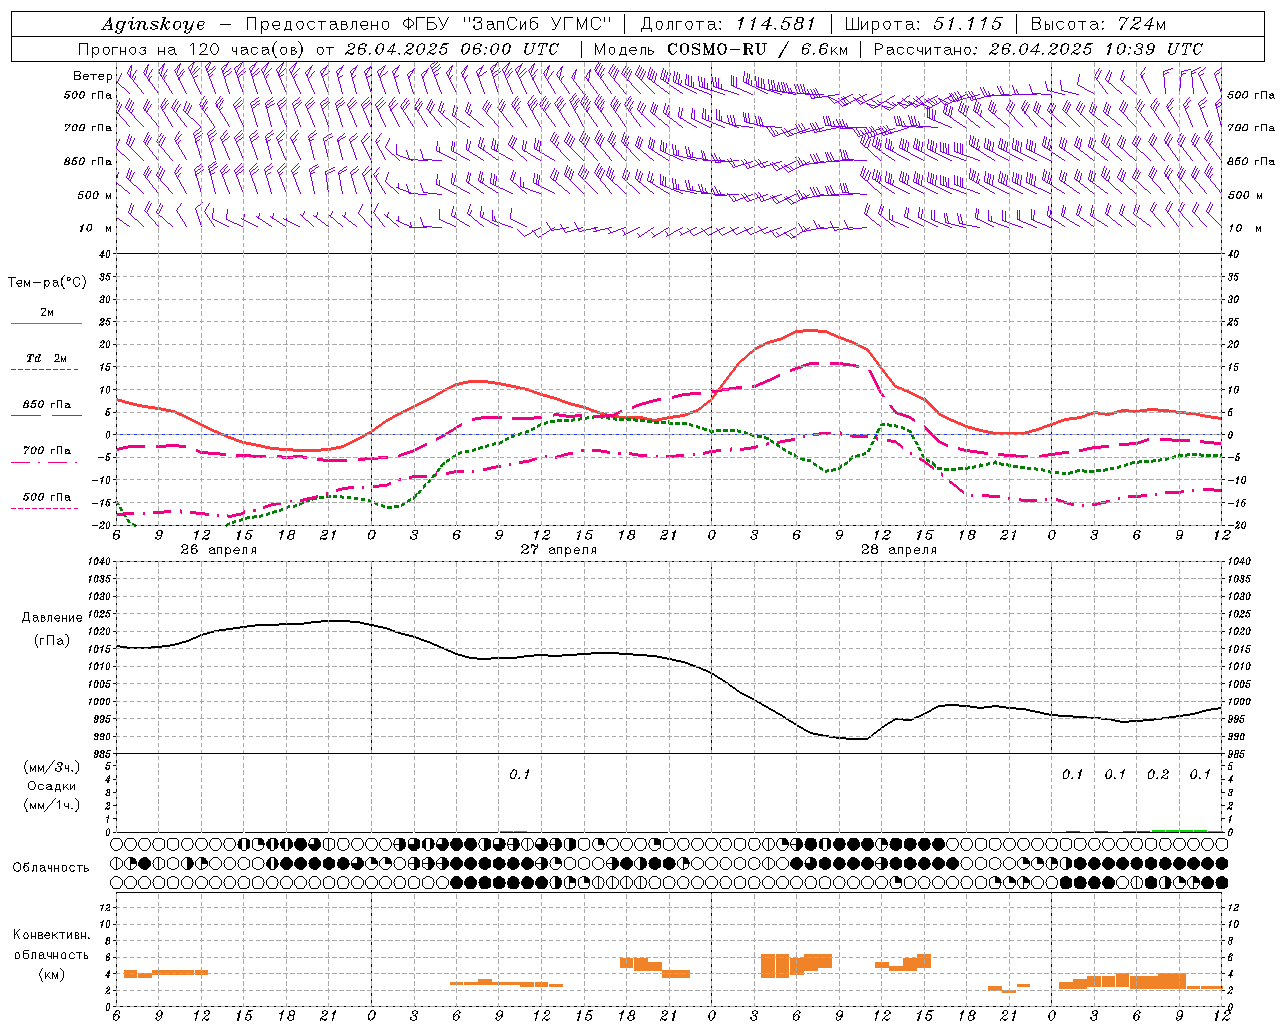Click the Aginskoye station title

[x=153, y=24]
